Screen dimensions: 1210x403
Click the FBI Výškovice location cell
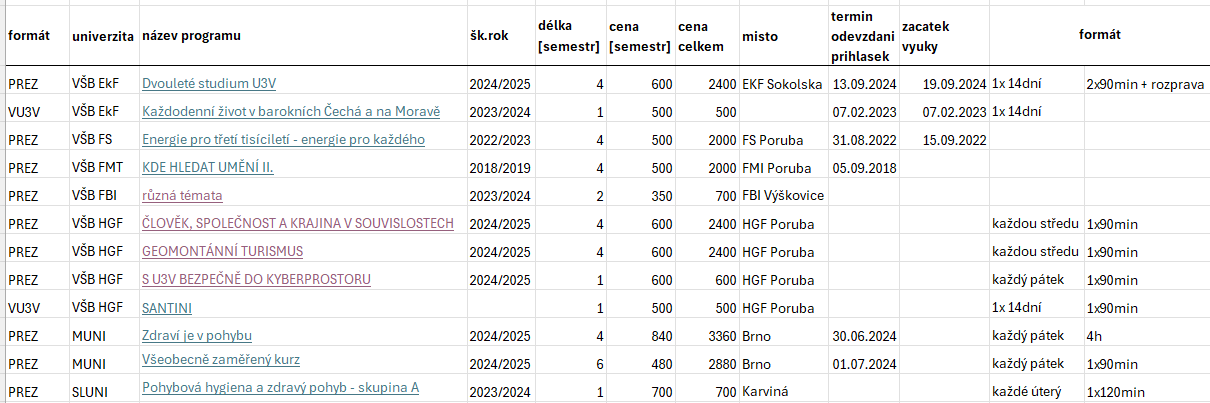[x=783, y=196]
